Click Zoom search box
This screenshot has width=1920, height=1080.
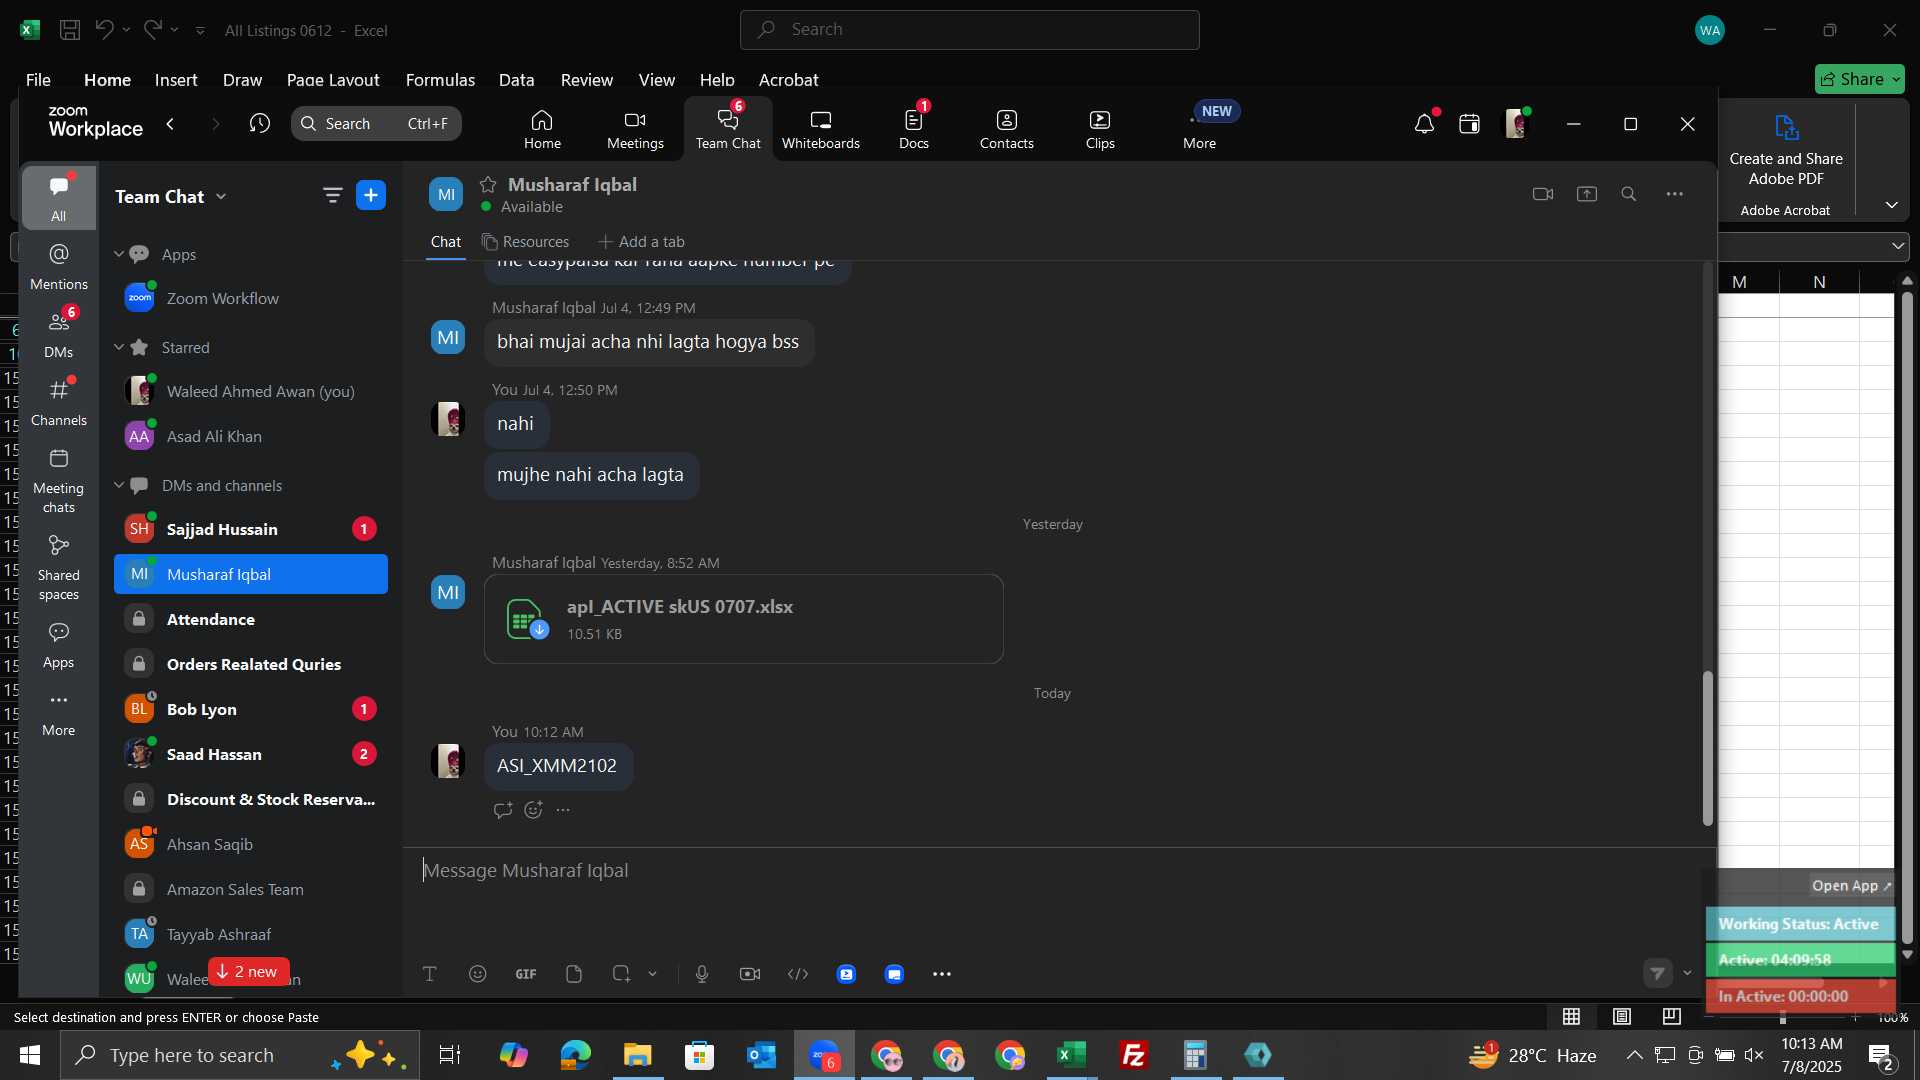[376, 124]
